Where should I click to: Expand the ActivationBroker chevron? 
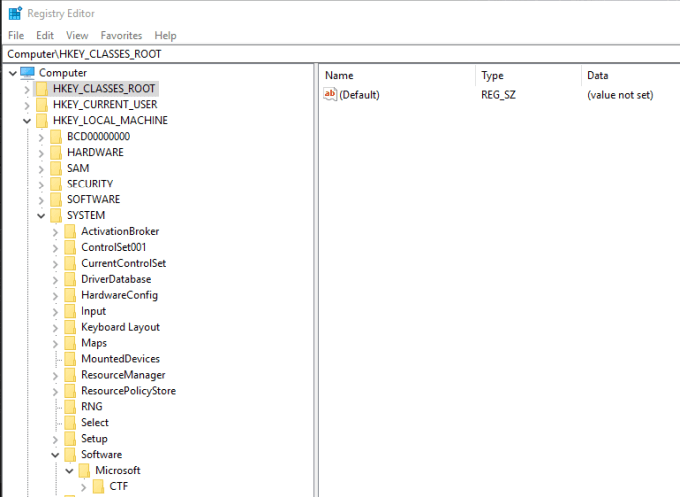point(55,232)
